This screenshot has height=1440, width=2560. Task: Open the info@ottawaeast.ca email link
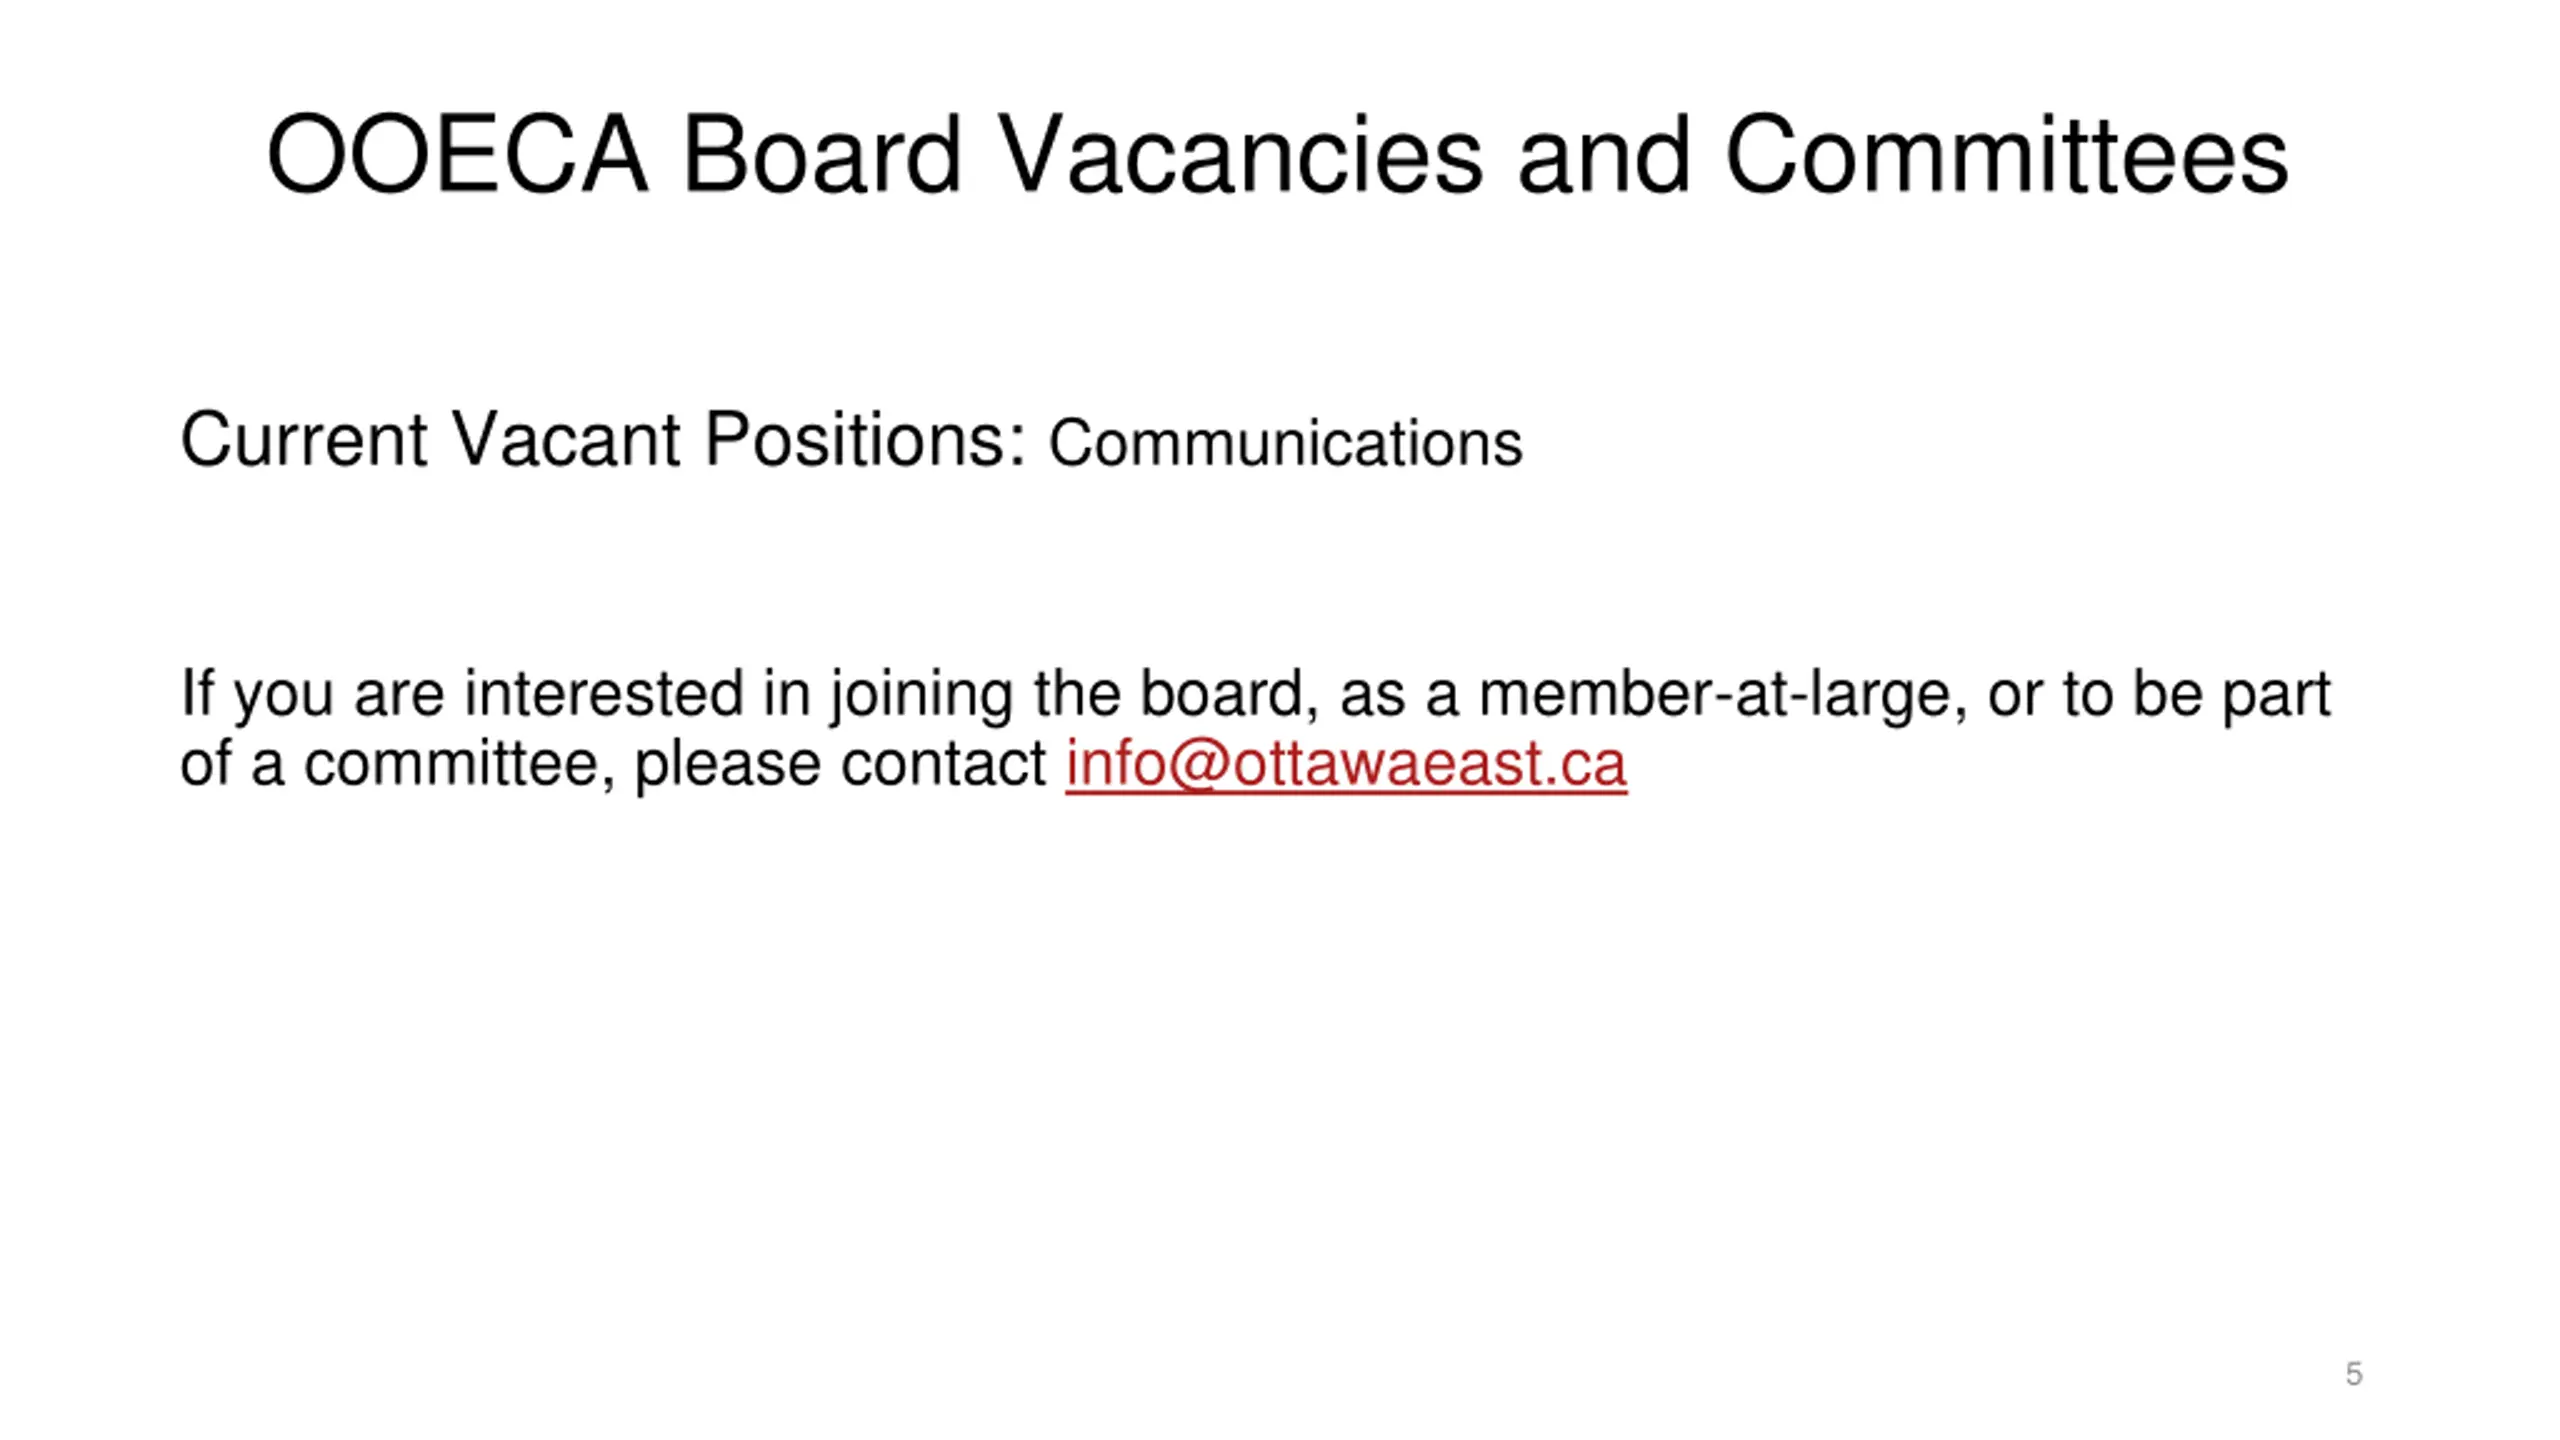click(x=1346, y=764)
